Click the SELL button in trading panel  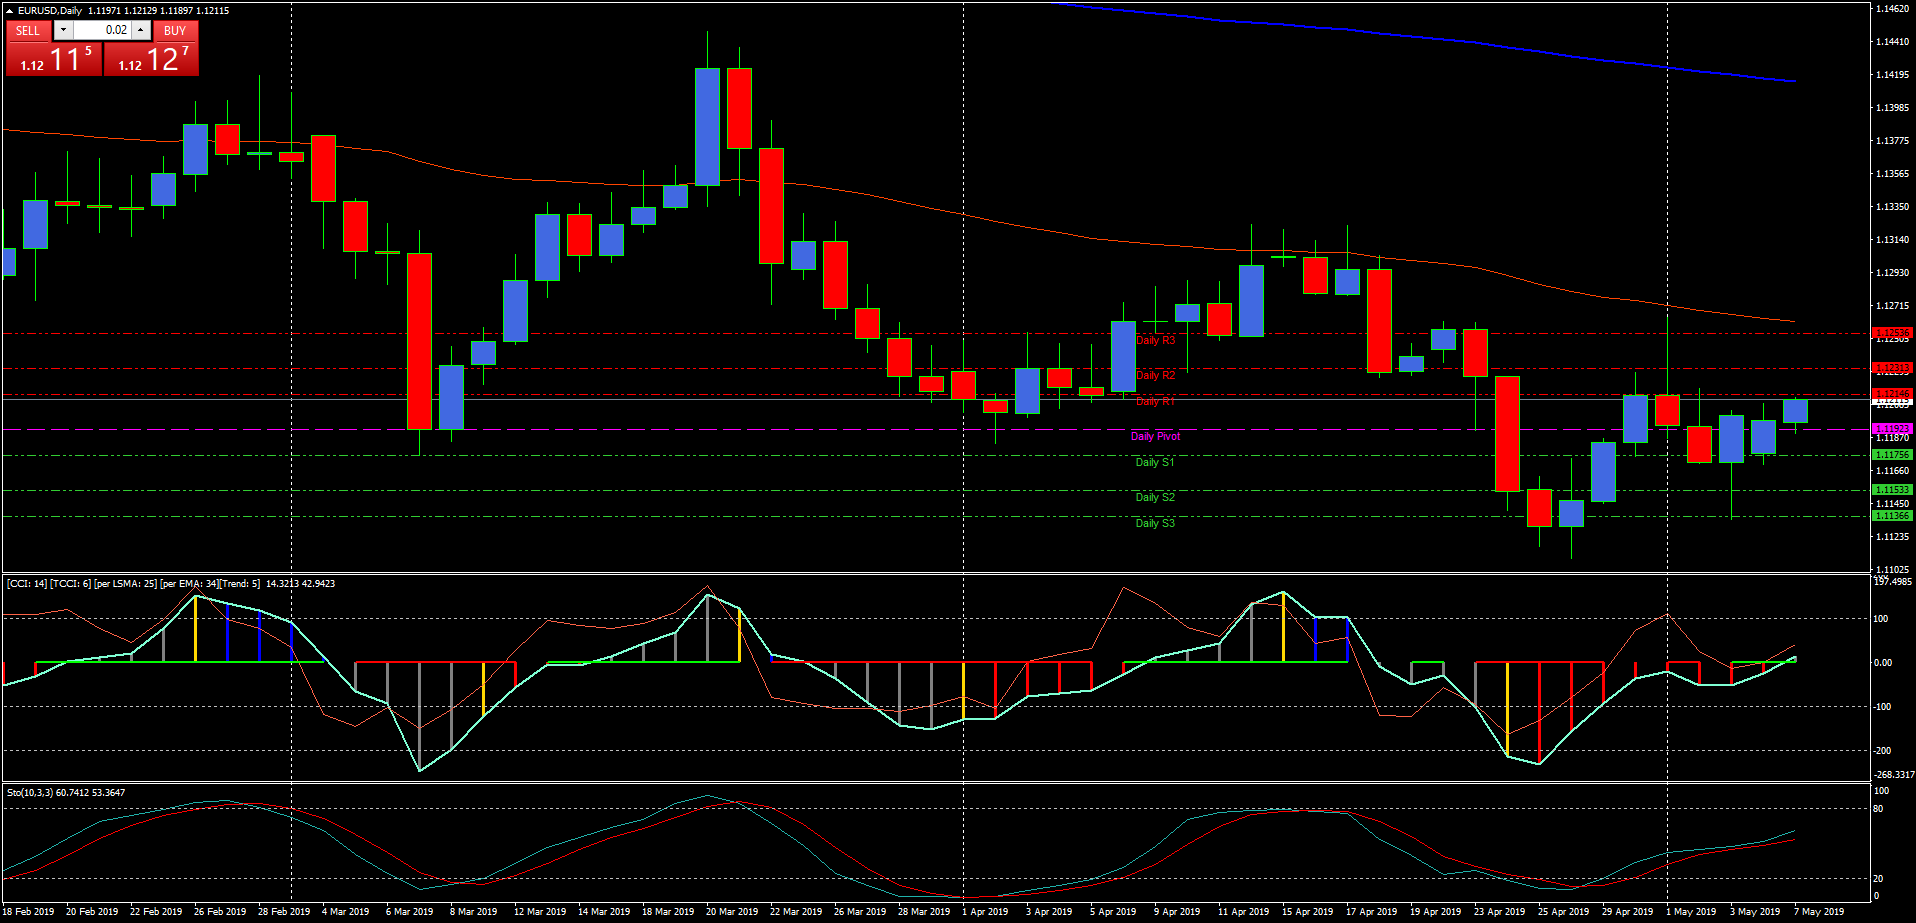click(28, 30)
